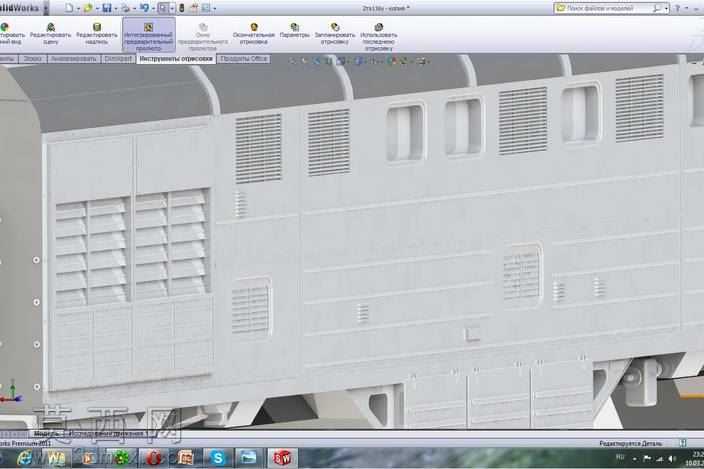
Task: Open render Параметры
Action: point(295,31)
